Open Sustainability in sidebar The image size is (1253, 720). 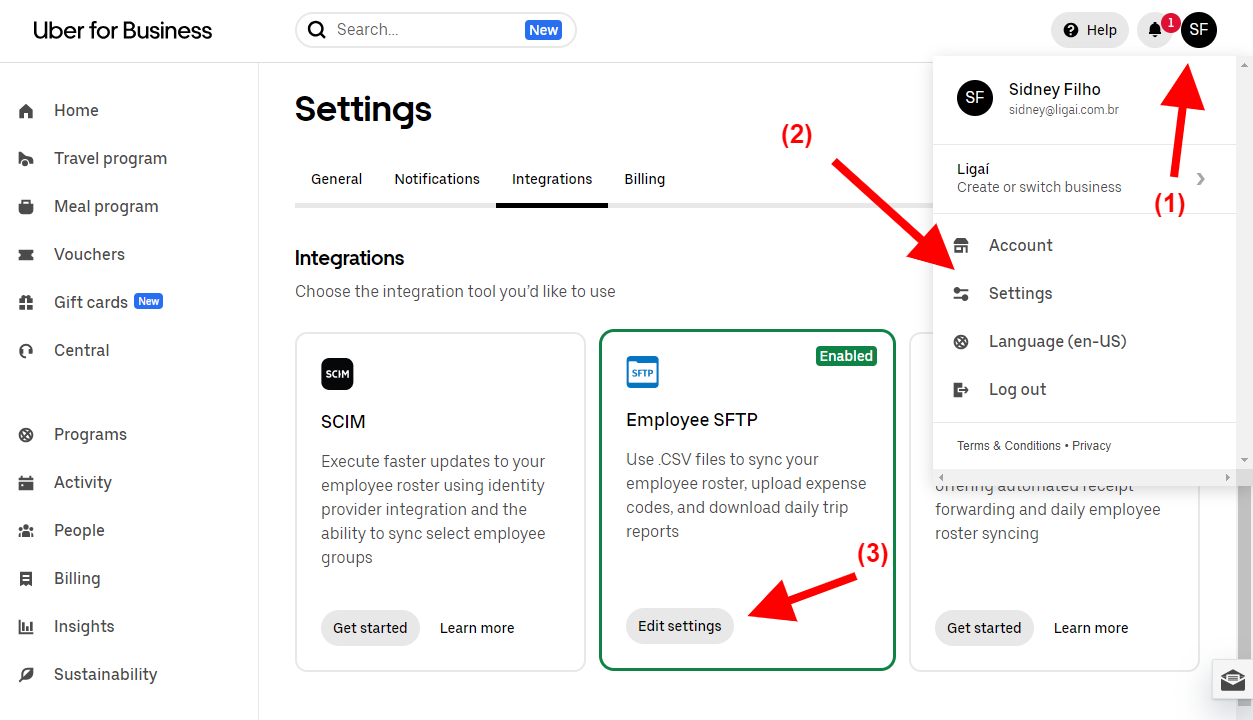pos(105,675)
